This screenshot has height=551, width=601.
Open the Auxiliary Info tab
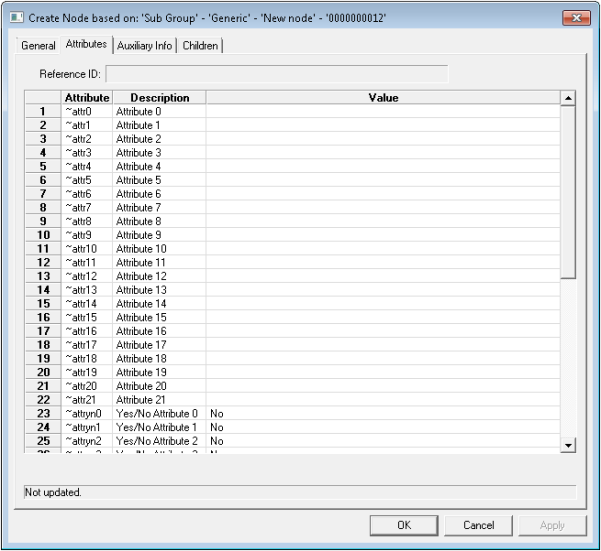click(x=145, y=46)
